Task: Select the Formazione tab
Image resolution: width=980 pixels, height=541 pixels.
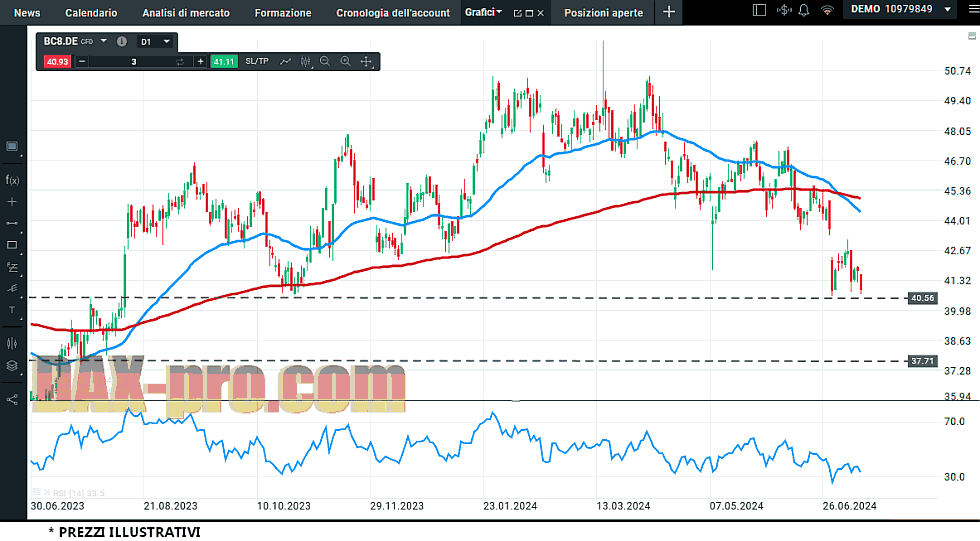Action: (282, 12)
